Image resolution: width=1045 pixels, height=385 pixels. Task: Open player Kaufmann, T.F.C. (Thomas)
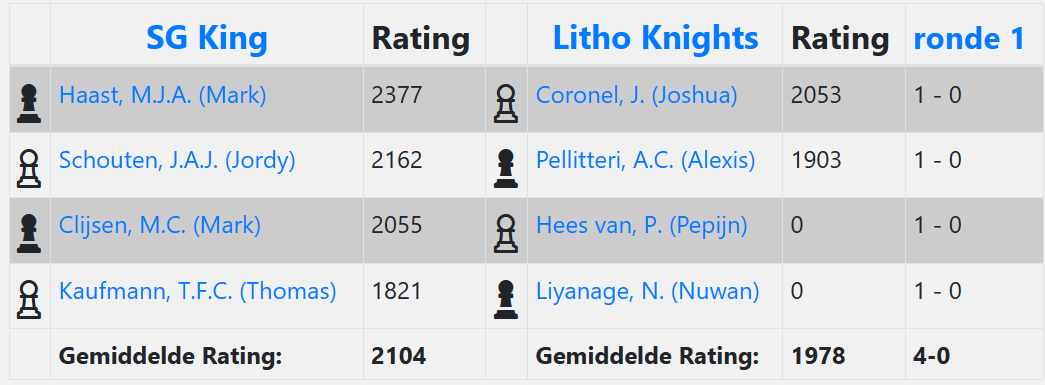[197, 291]
